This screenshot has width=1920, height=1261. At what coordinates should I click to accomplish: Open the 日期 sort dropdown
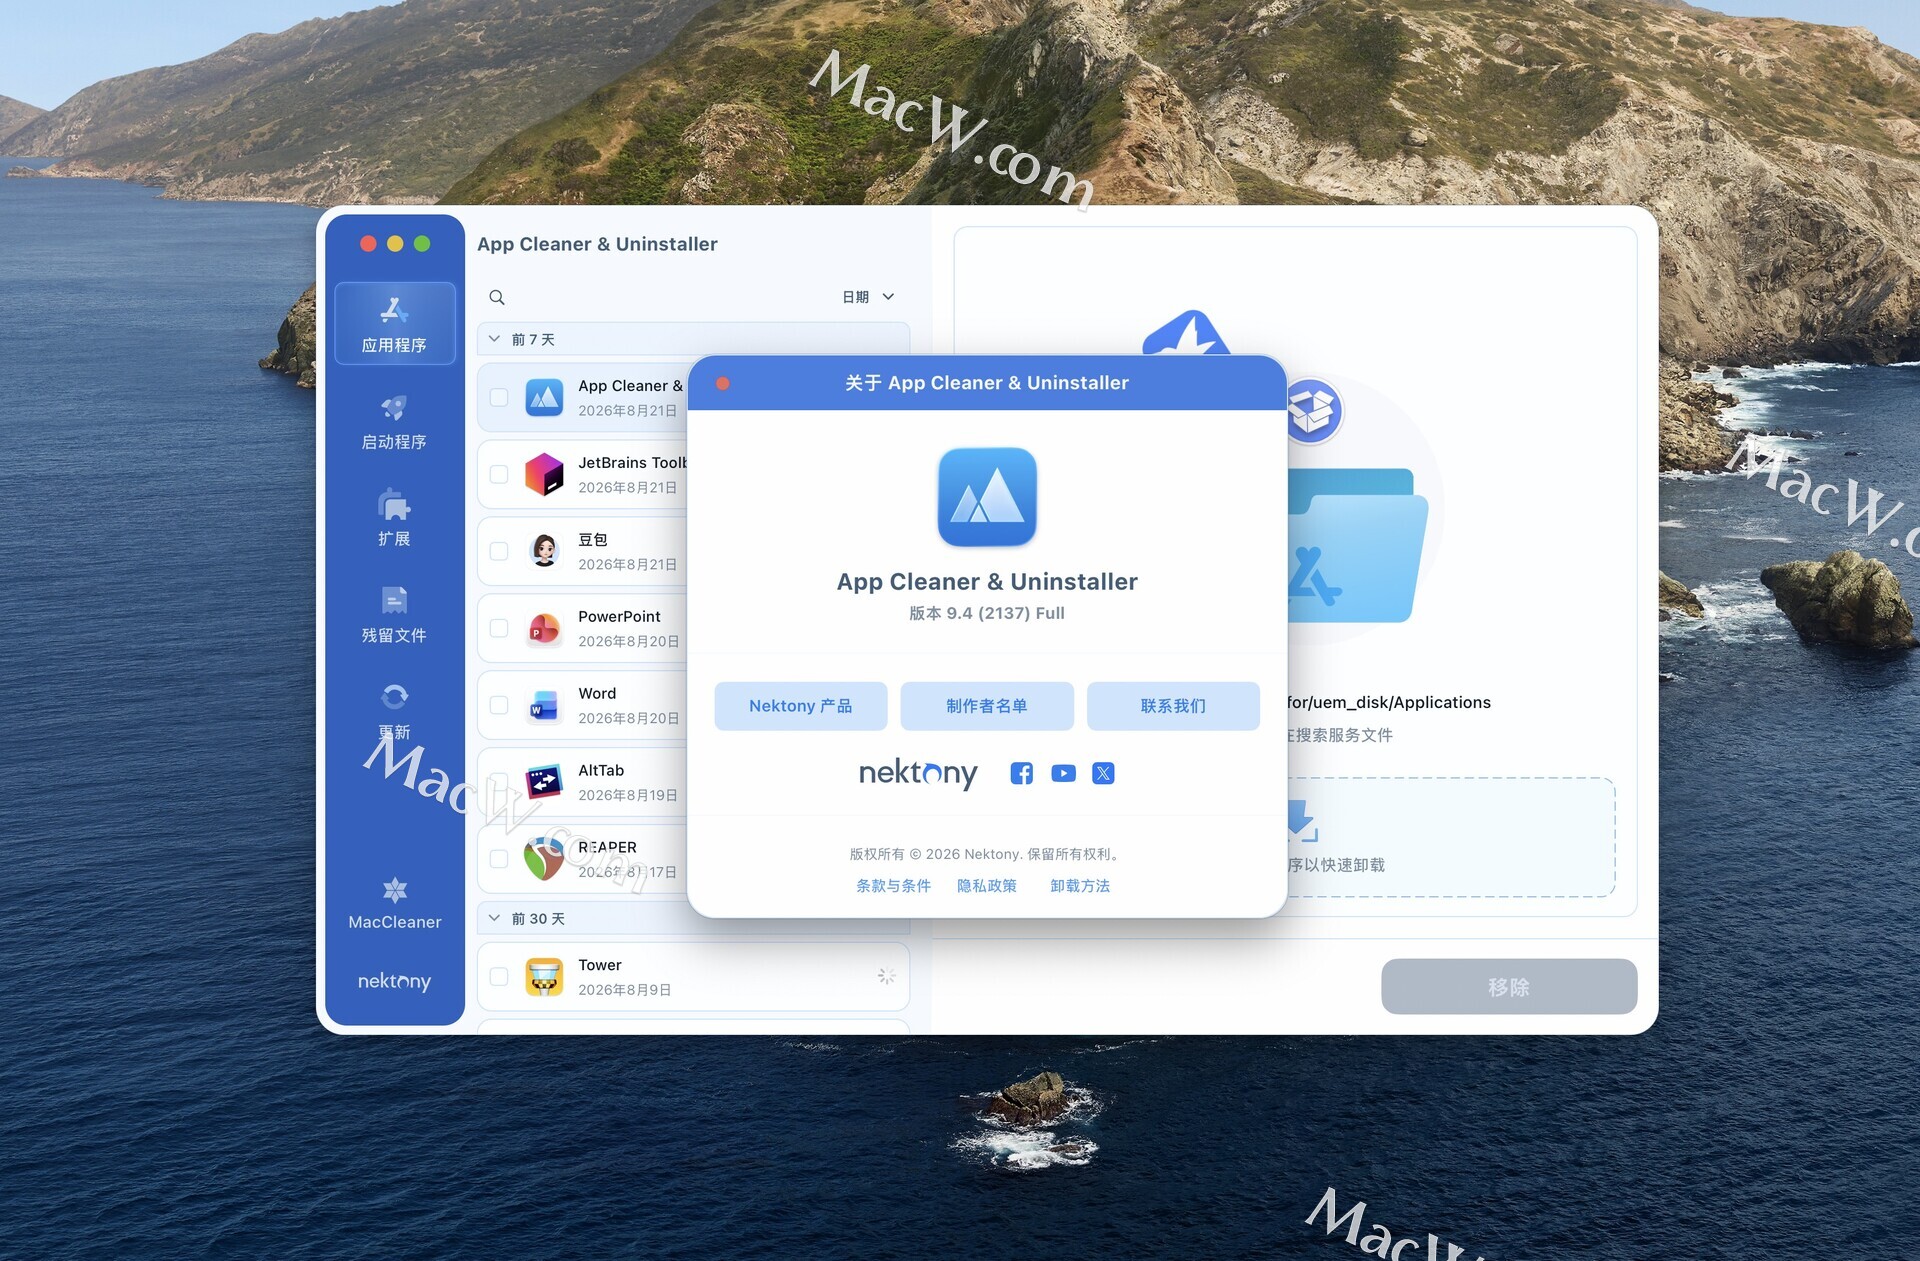(868, 297)
